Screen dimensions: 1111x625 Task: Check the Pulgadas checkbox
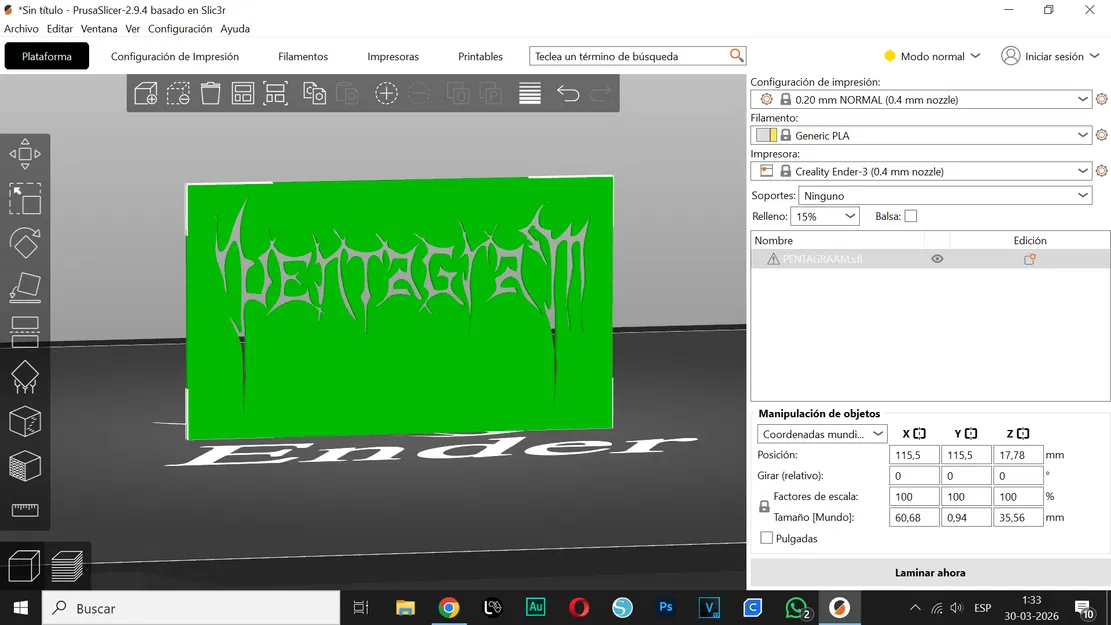[x=765, y=538]
